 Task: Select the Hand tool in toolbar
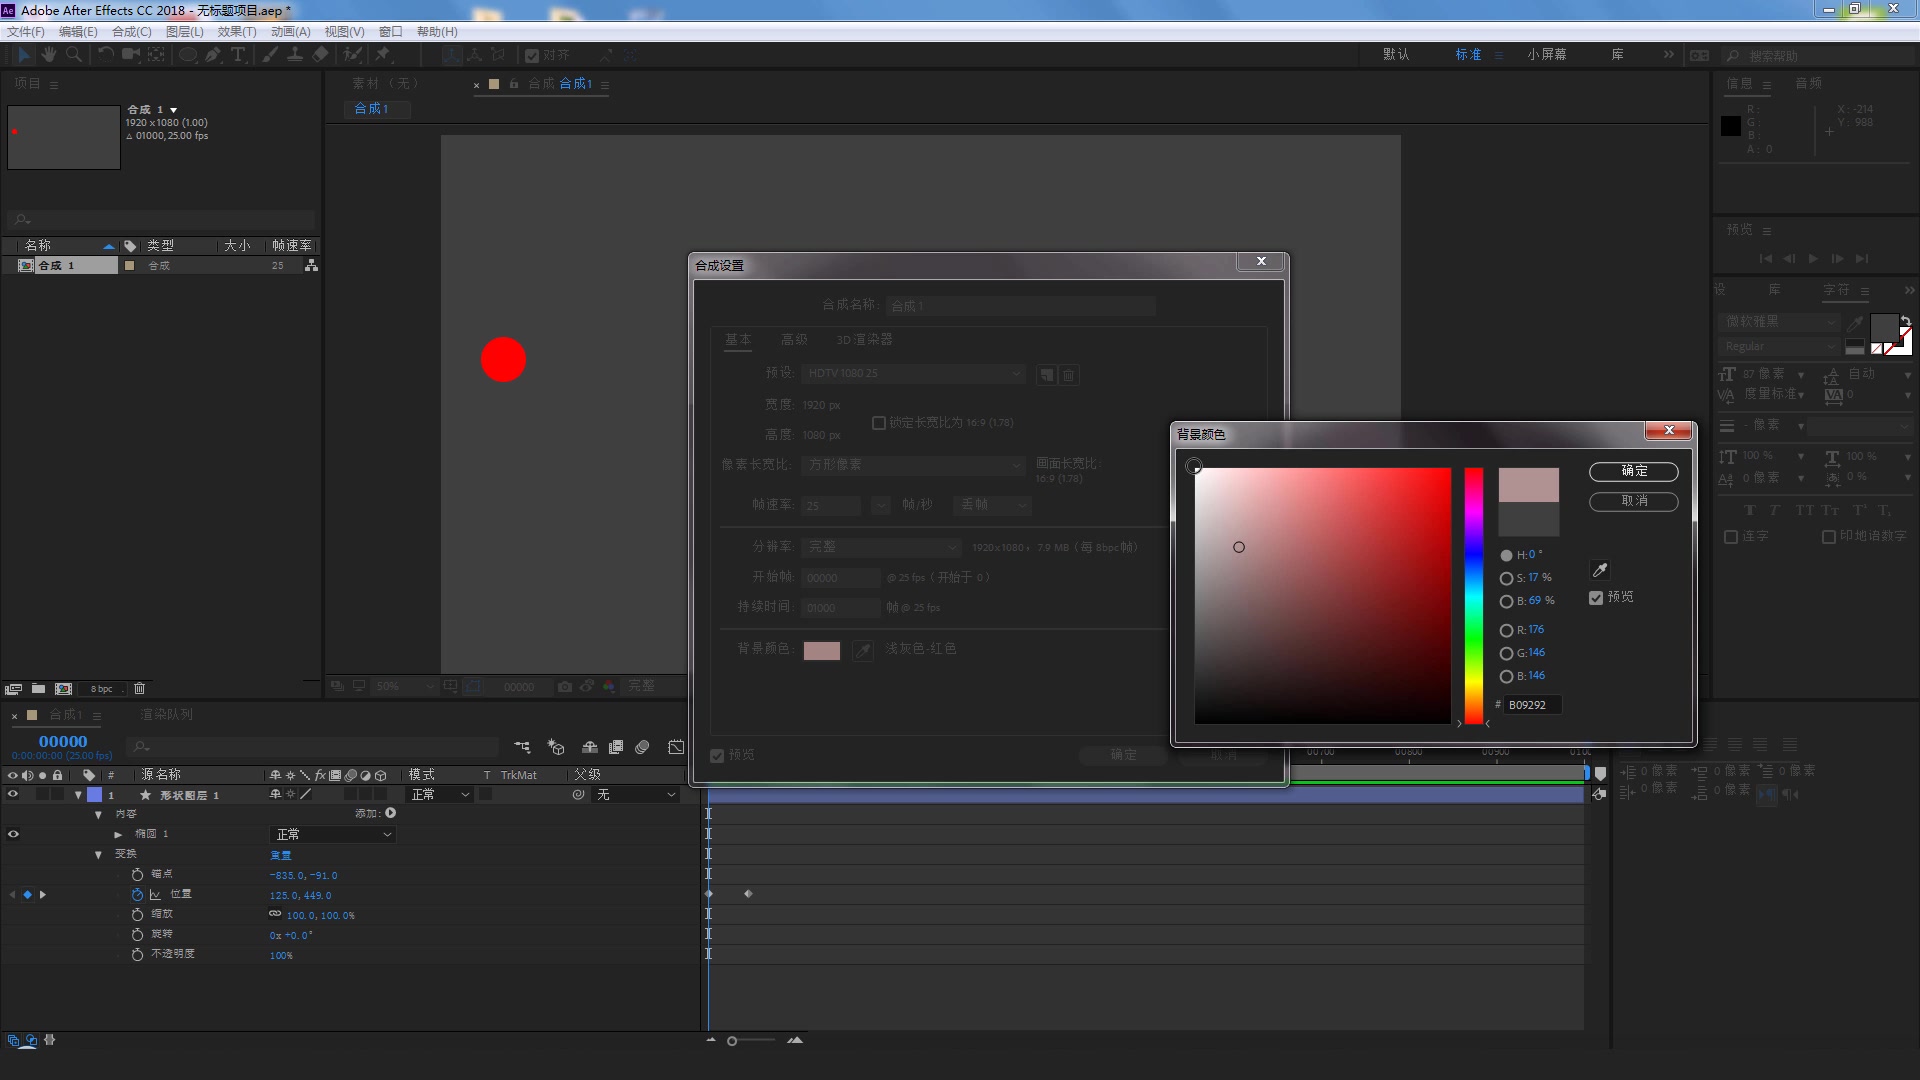48,55
